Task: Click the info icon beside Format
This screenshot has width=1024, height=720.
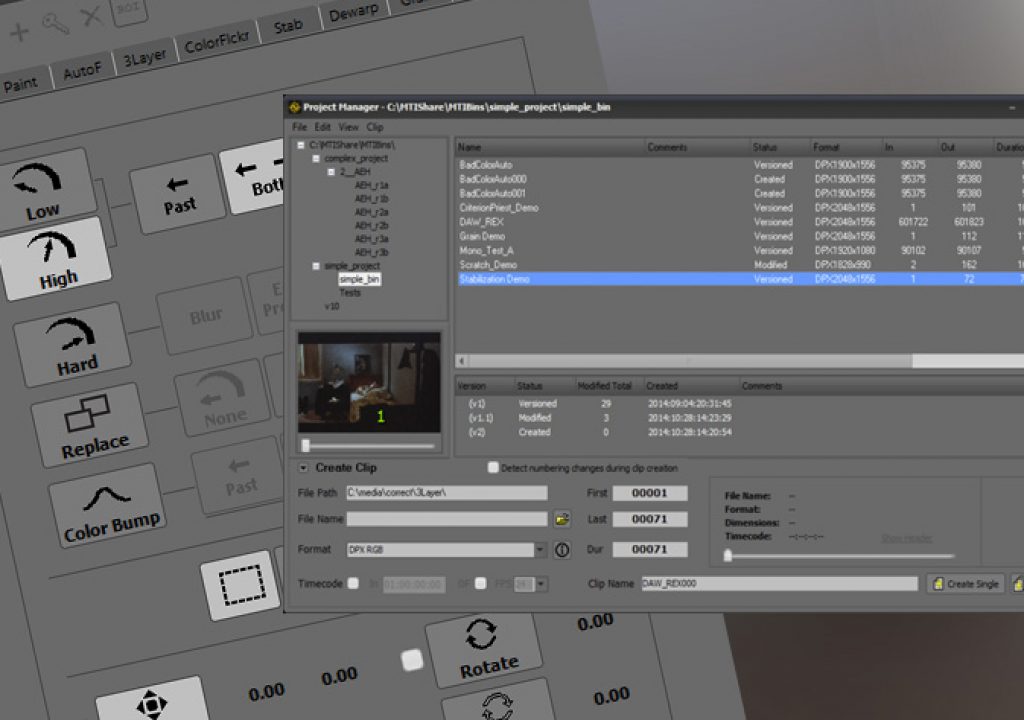Action: tap(562, 550)
